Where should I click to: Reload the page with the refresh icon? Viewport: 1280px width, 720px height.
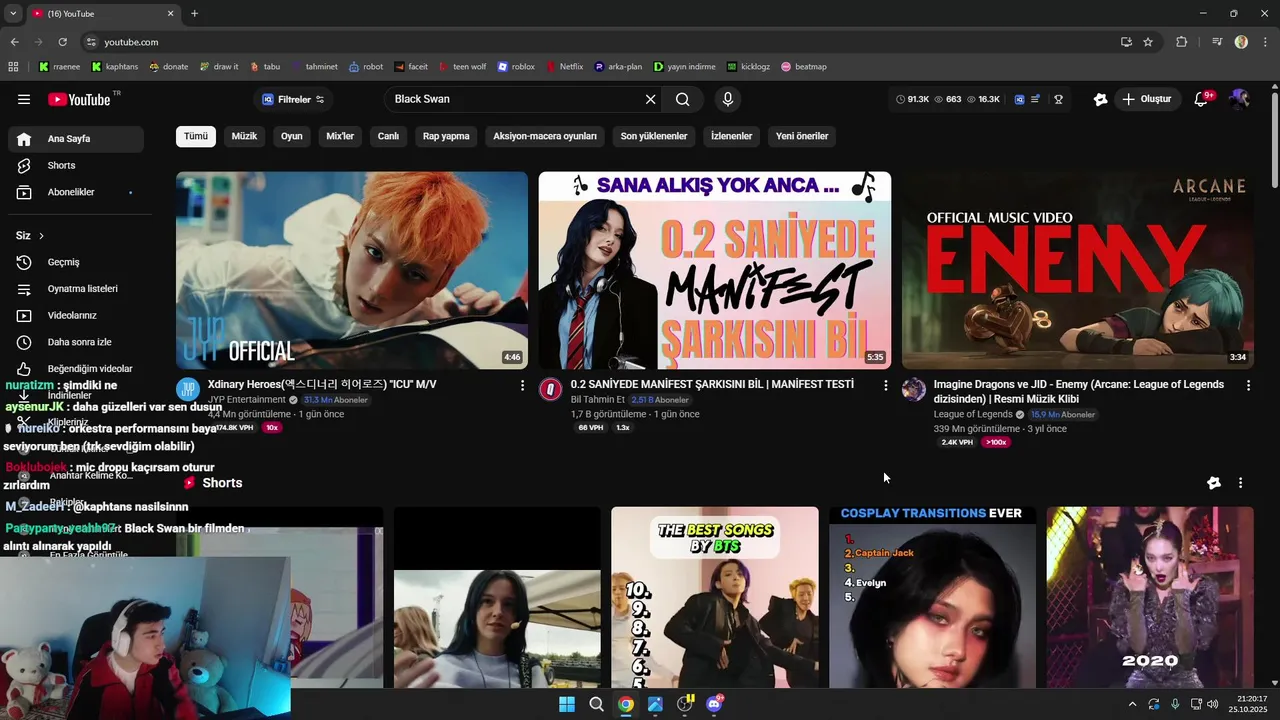point(62,42)
